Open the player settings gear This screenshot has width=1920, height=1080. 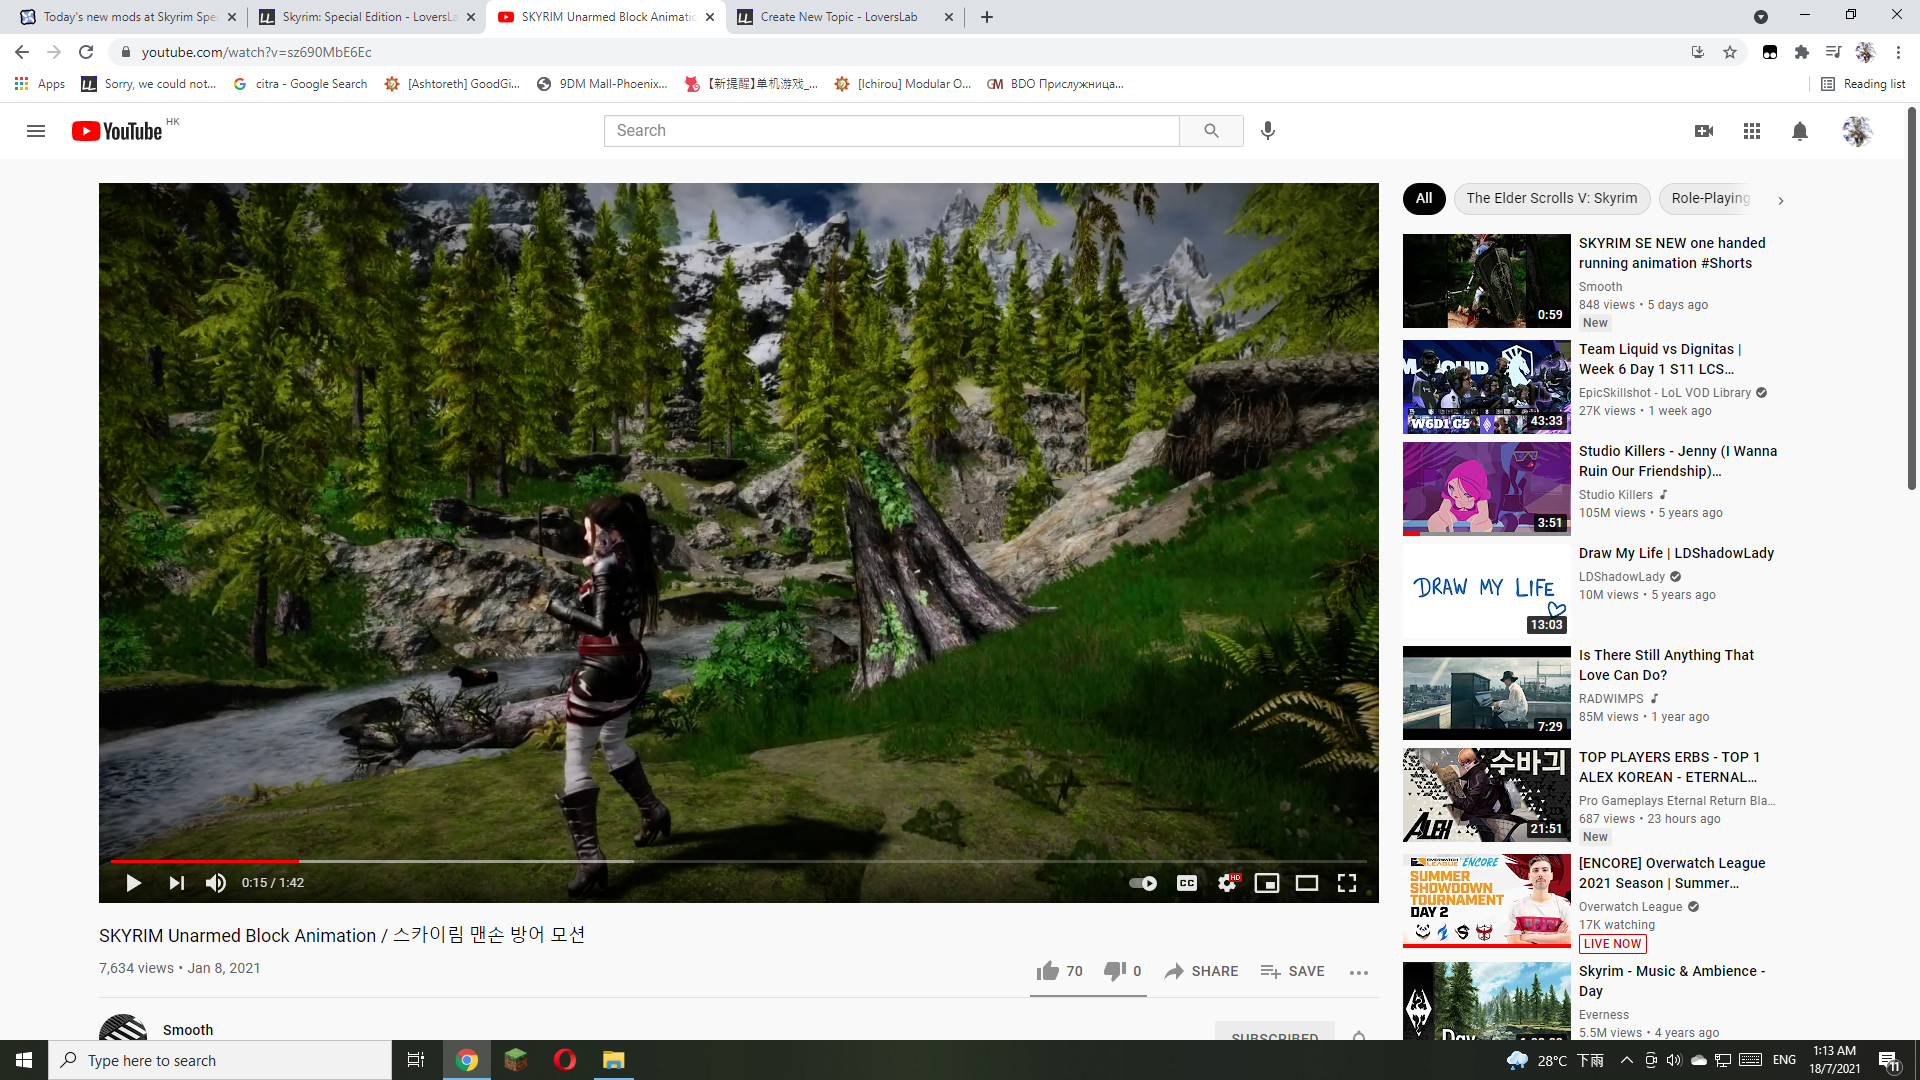pos(1227,883)
